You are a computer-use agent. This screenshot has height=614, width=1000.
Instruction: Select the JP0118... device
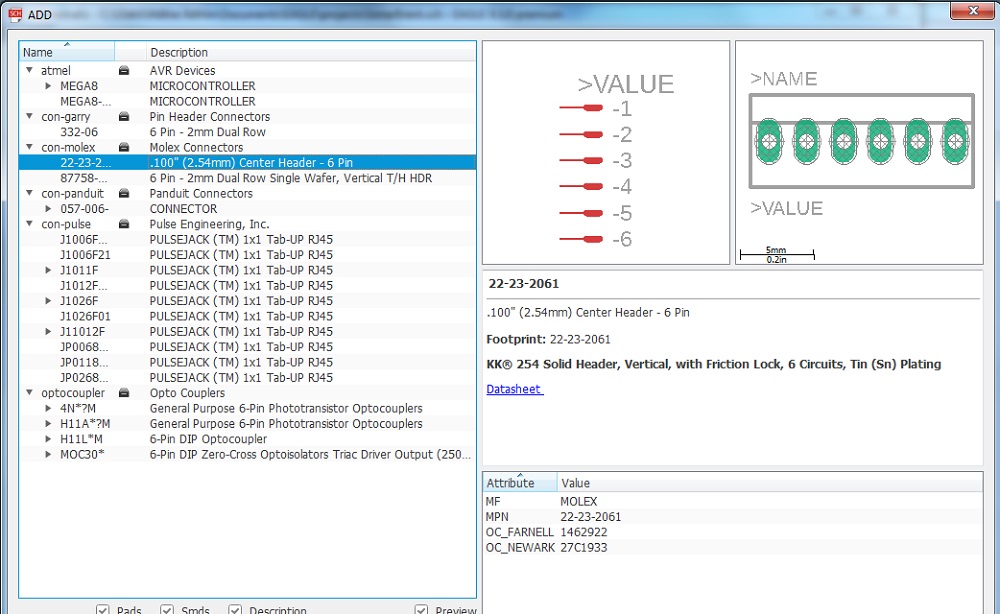coord(247,362)
